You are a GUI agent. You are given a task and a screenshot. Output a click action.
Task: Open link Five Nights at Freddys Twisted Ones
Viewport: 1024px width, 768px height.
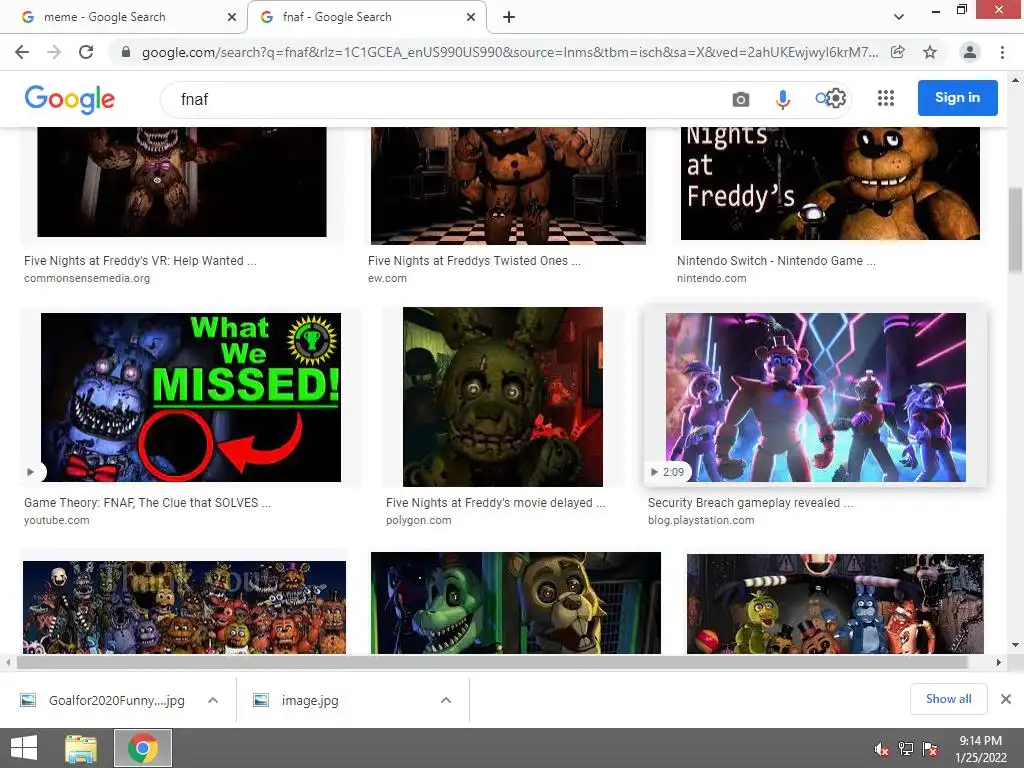pos(474,261)
